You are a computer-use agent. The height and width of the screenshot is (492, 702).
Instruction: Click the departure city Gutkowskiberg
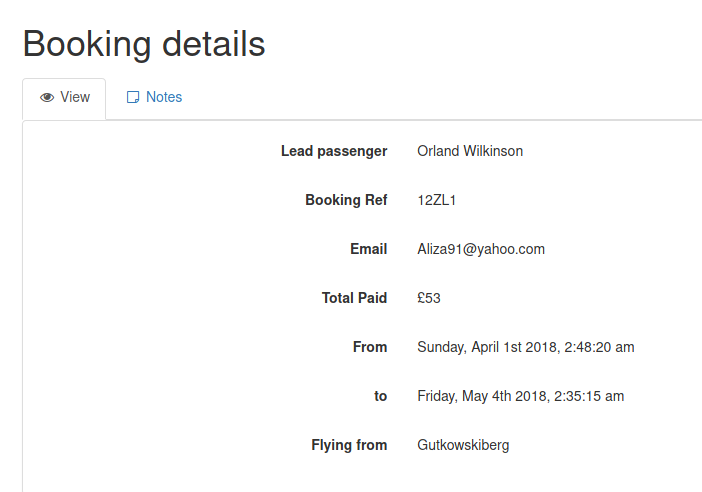463,445
